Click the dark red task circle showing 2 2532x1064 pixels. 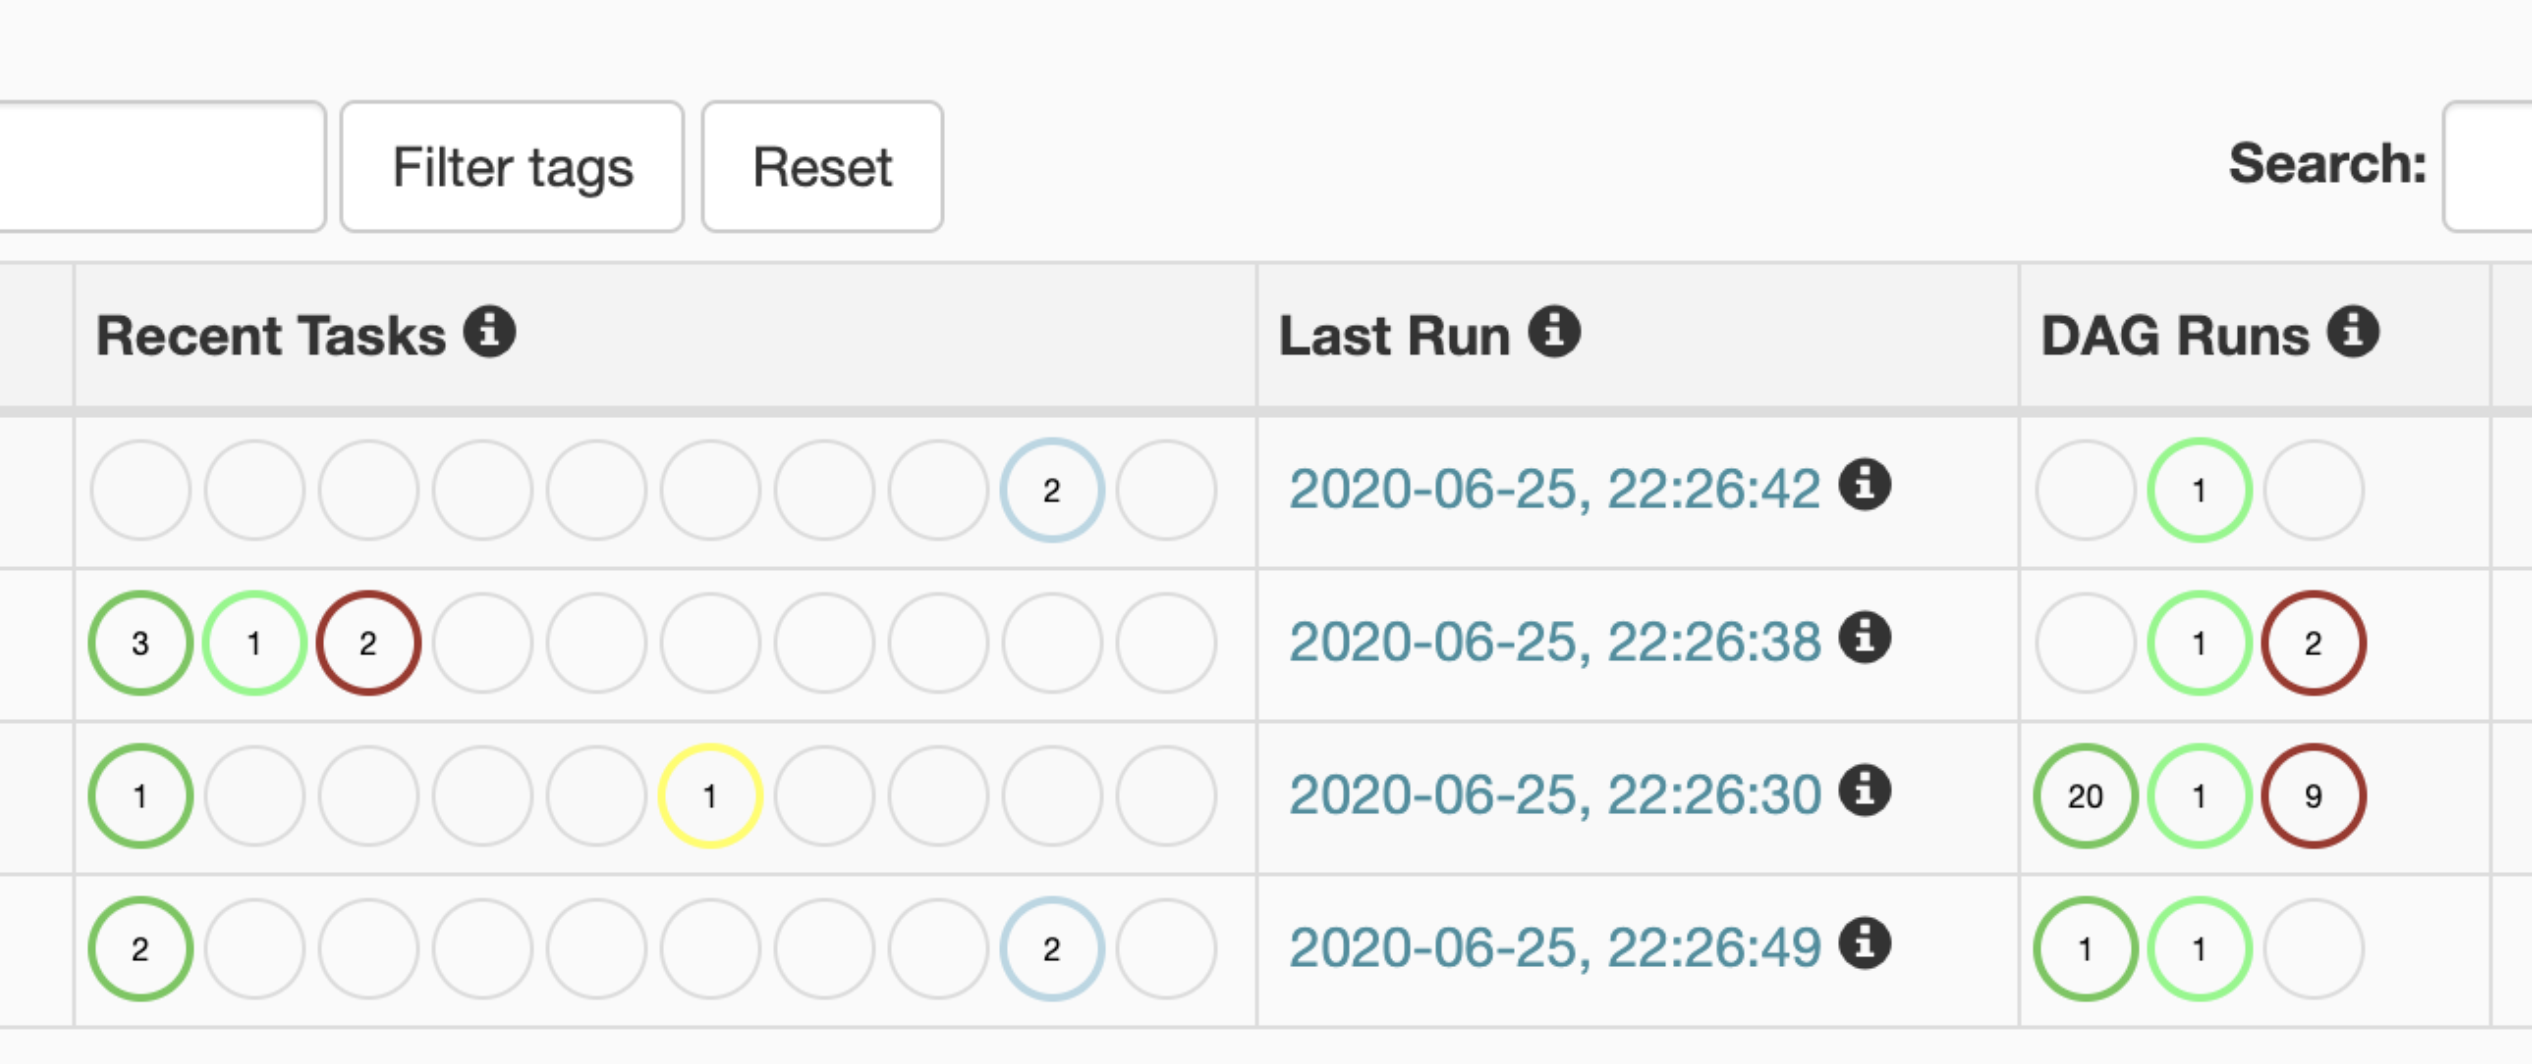pyautogui.click(x=368, y=643)
